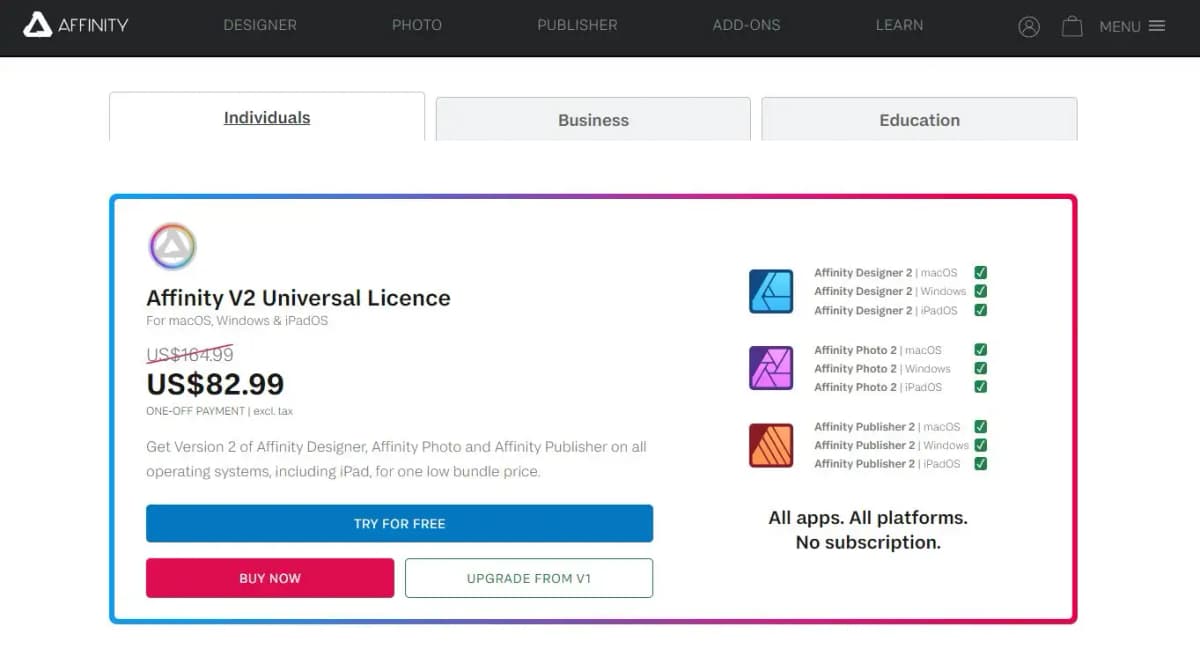Open the user account icon
The width and height of the screenshot is (1200, 656).
(1029, 27)
